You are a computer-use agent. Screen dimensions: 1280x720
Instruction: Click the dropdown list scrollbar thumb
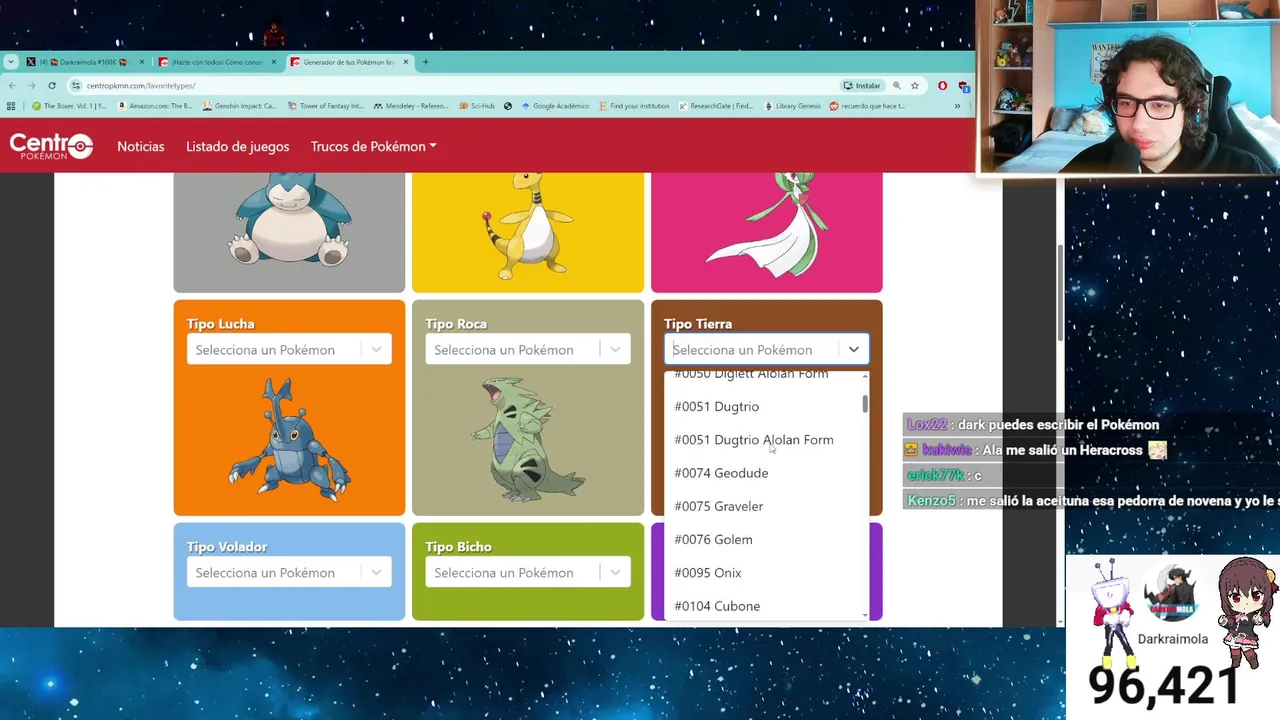[865, 404]
